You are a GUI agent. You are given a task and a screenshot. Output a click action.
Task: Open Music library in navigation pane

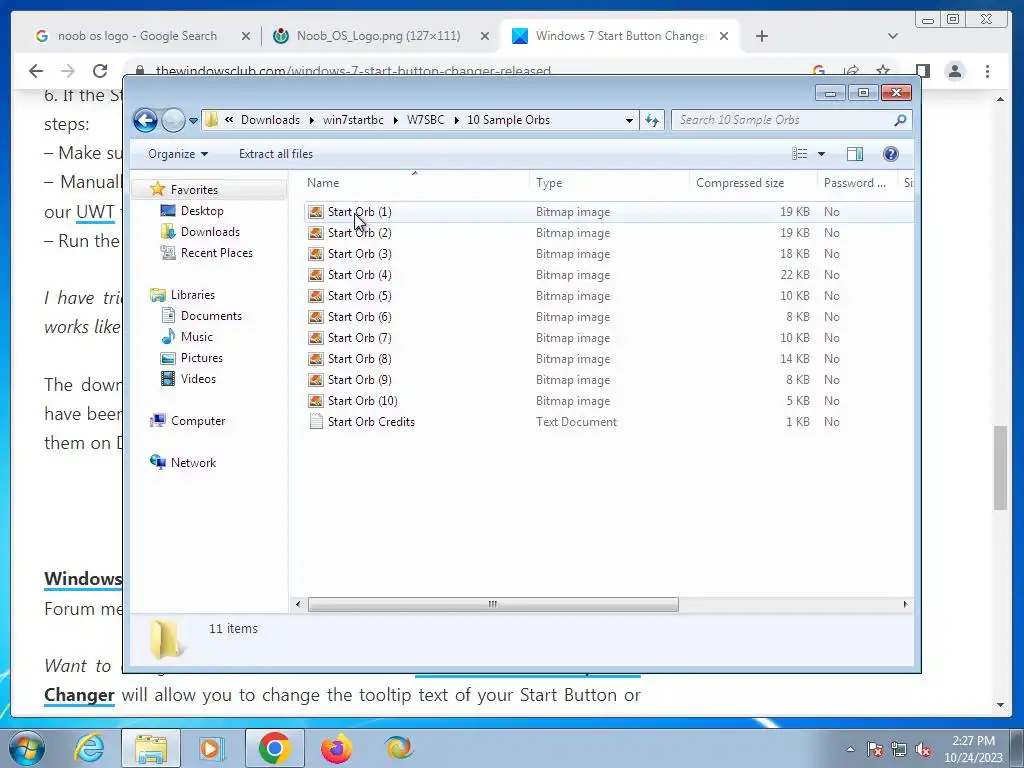coord(197,337)
